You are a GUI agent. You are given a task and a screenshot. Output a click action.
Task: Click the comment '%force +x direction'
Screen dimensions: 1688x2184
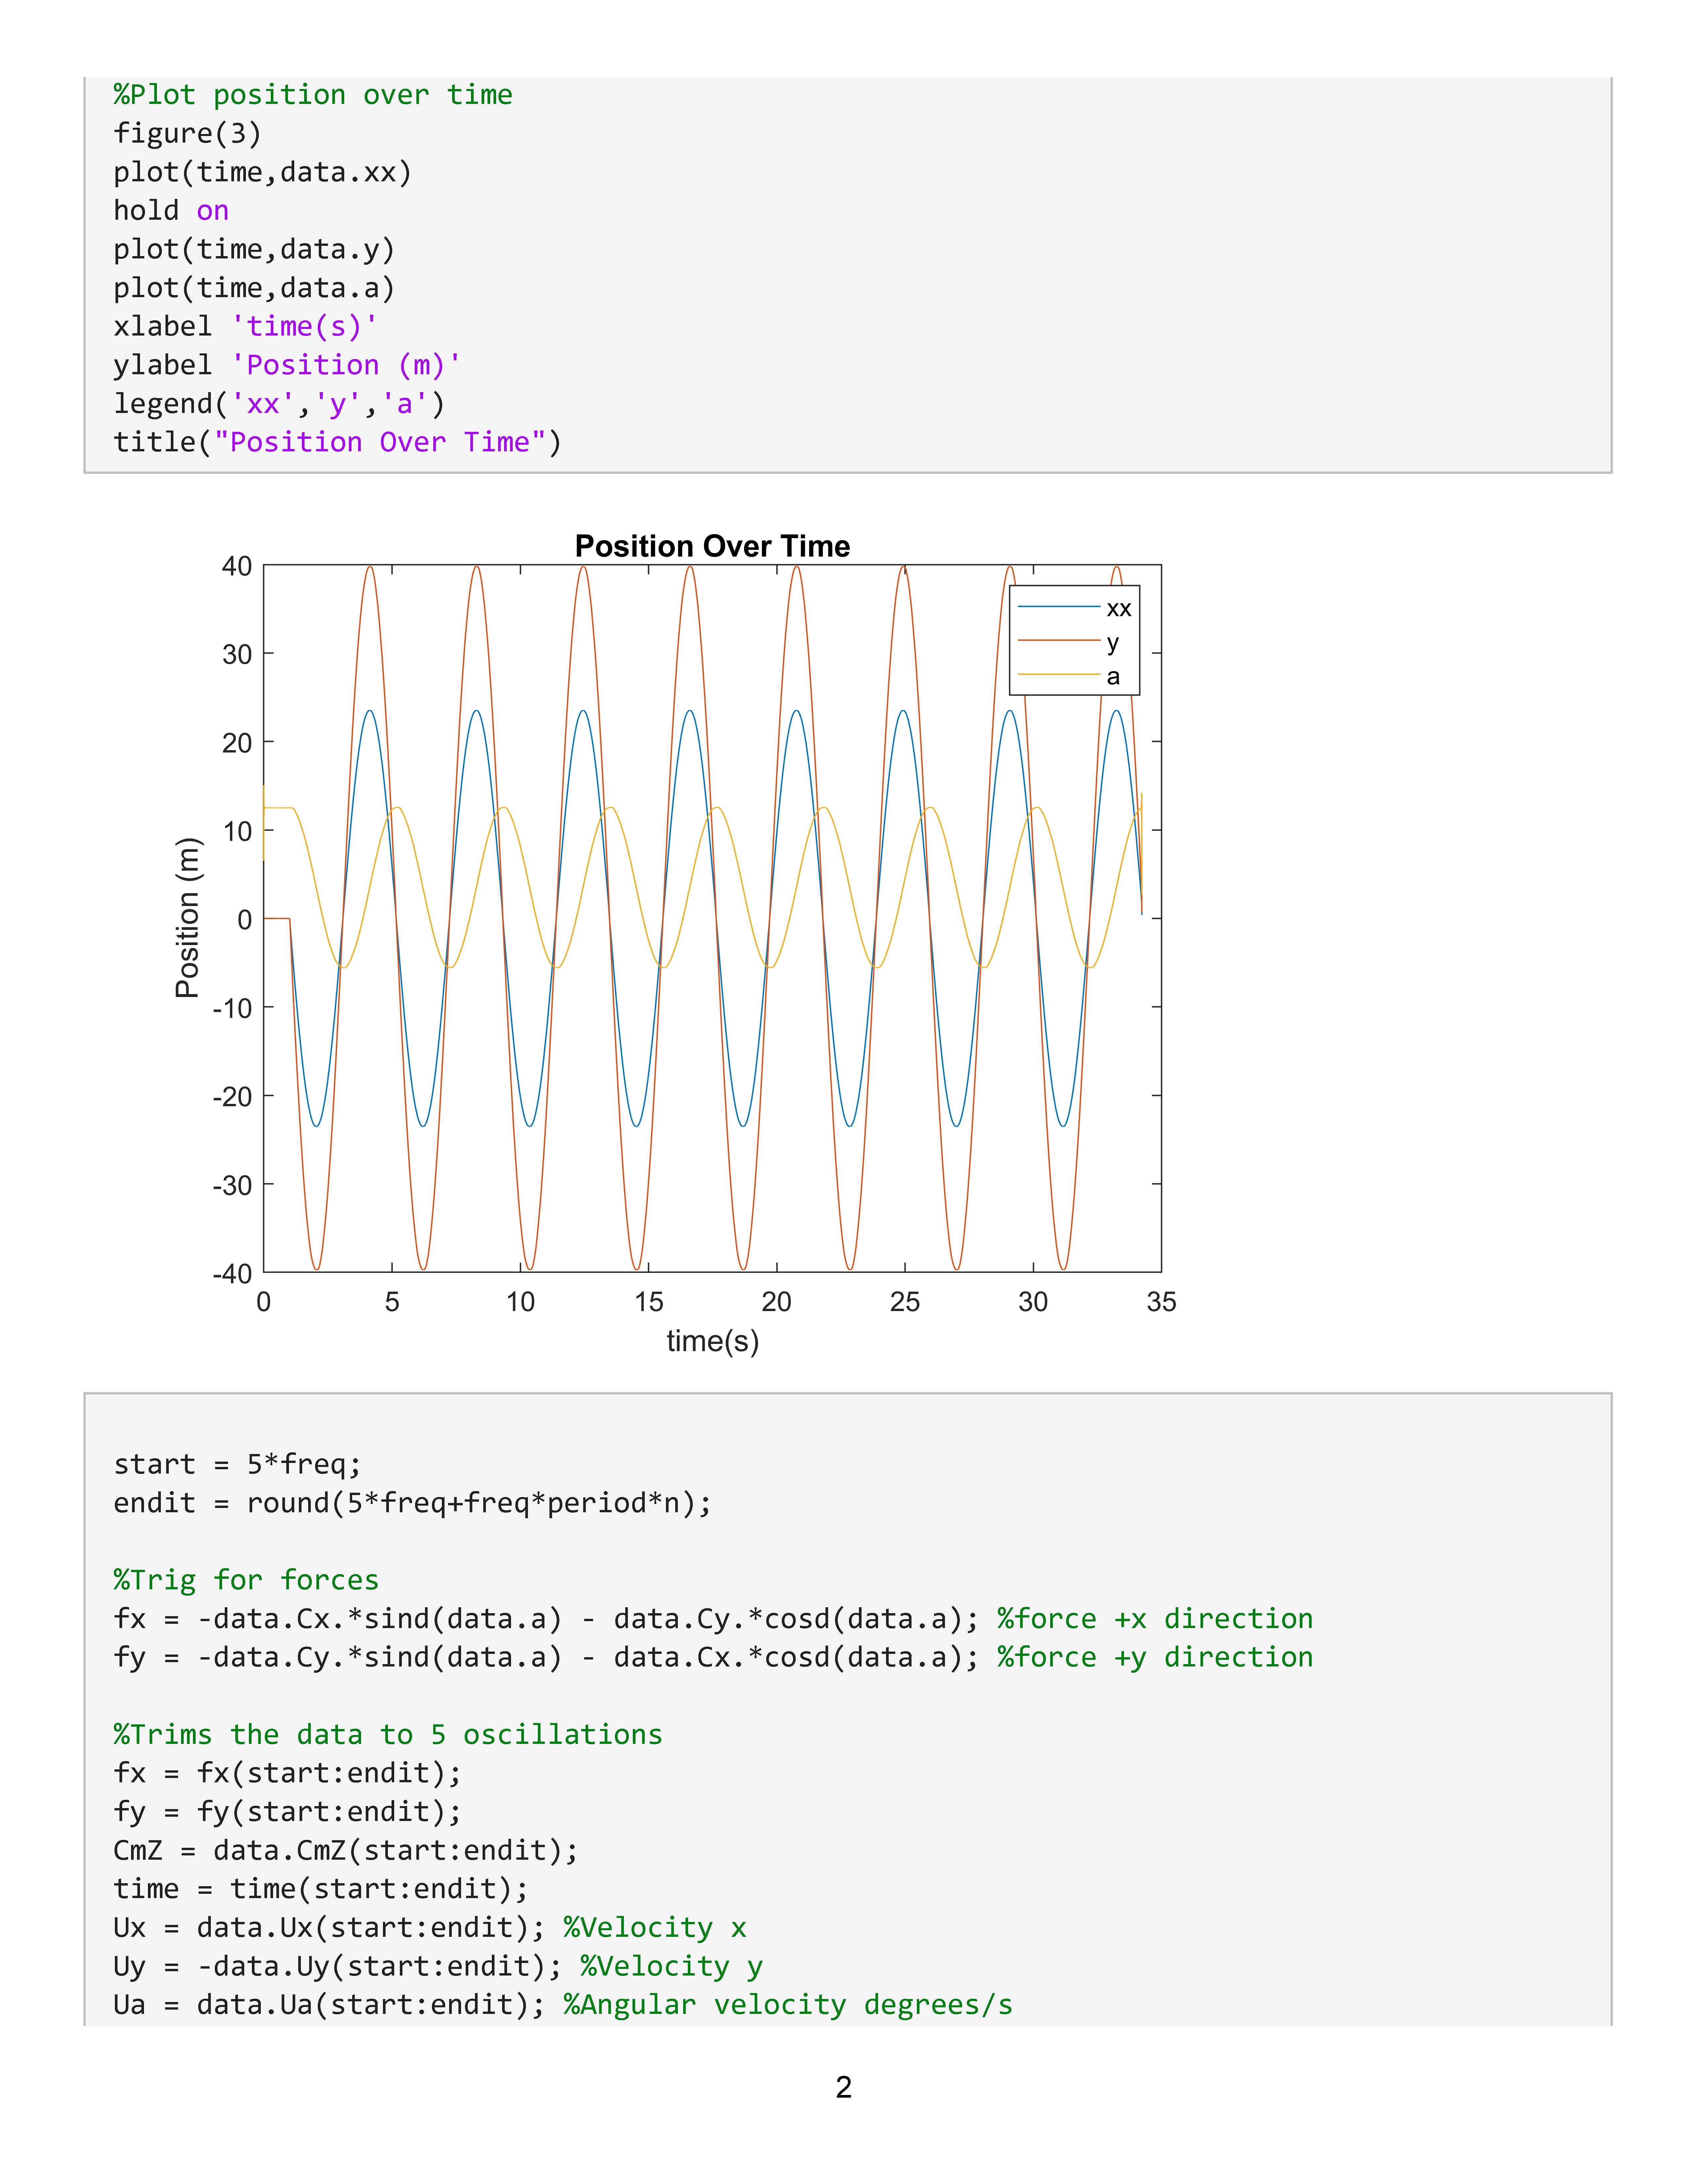tap(1155, 1619)
